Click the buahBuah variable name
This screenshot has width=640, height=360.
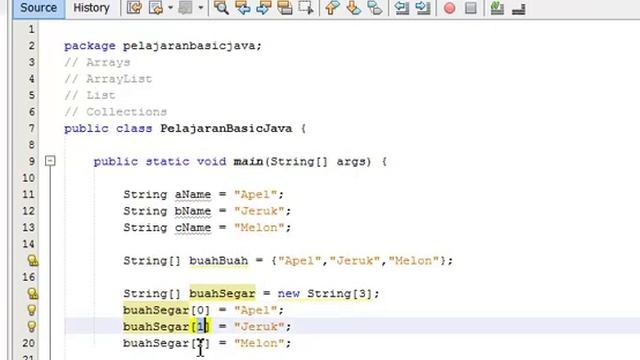(x=218, y=260)
